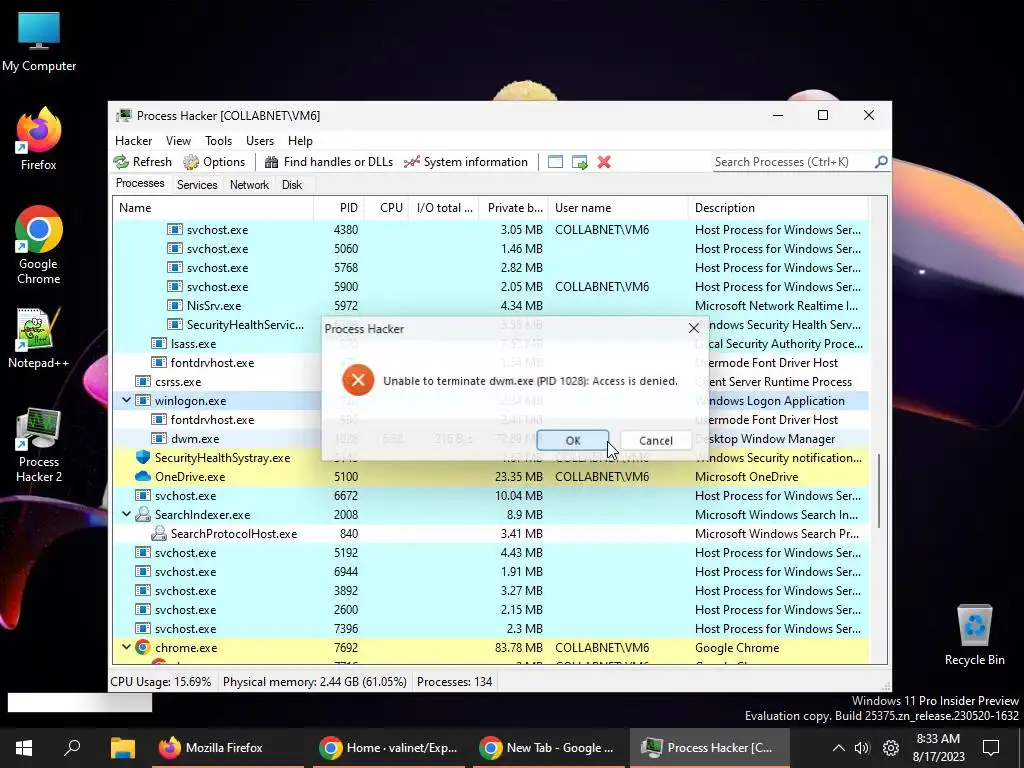The image size is (1024, 768).
Task: Open the Tools menu
Action: (x=218, y=141)
